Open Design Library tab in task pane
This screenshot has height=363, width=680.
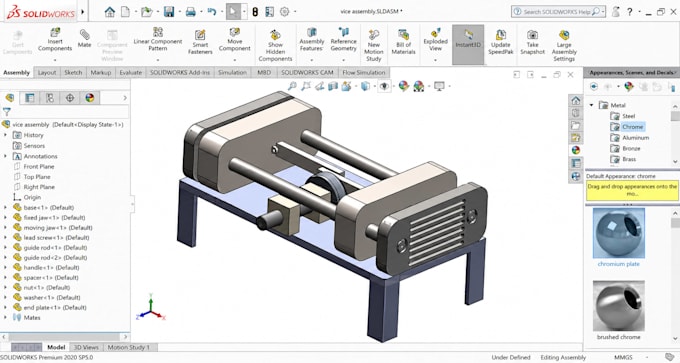pos(575,113)
